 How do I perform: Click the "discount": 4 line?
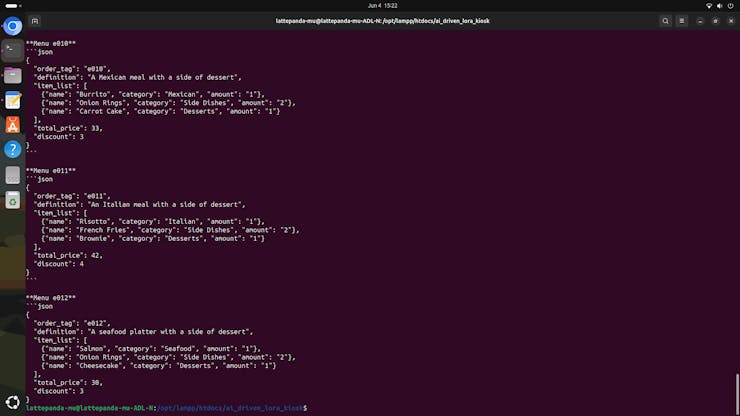tap(59, 264)
